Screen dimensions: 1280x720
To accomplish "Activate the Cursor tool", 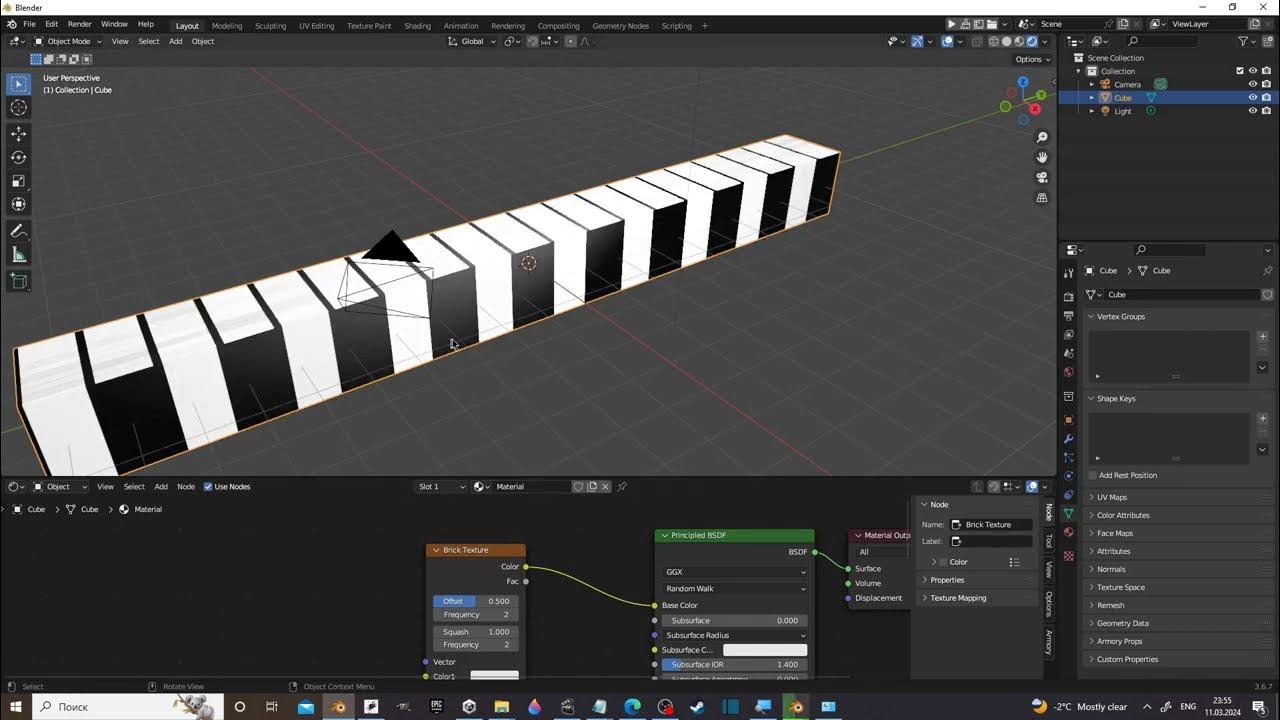I will pos(18,107).
